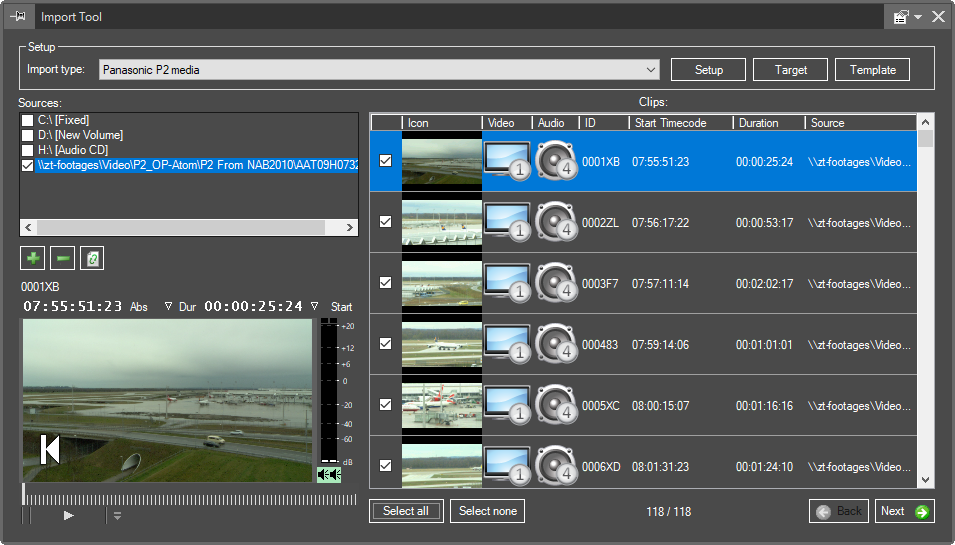
Task: Click the pin icon in title bar
Action: (18, 16)
